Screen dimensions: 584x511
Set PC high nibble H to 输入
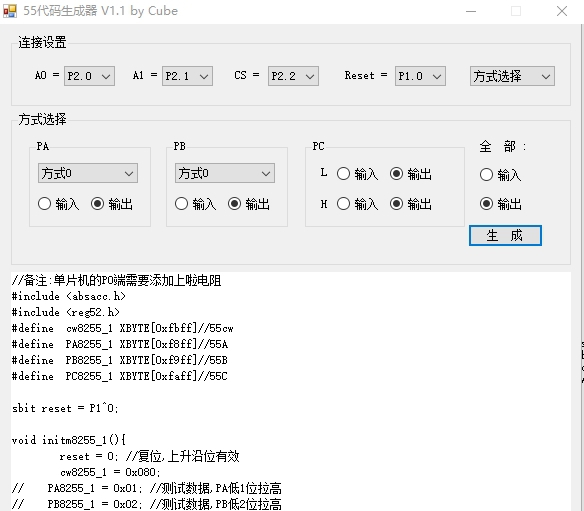point(357,204)
